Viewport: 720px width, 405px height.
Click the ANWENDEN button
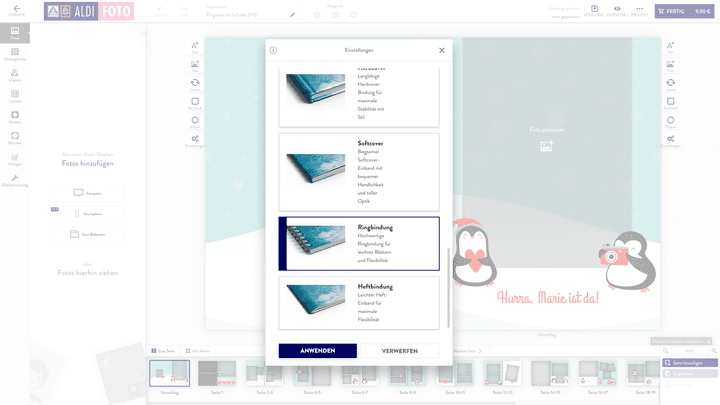318,351
